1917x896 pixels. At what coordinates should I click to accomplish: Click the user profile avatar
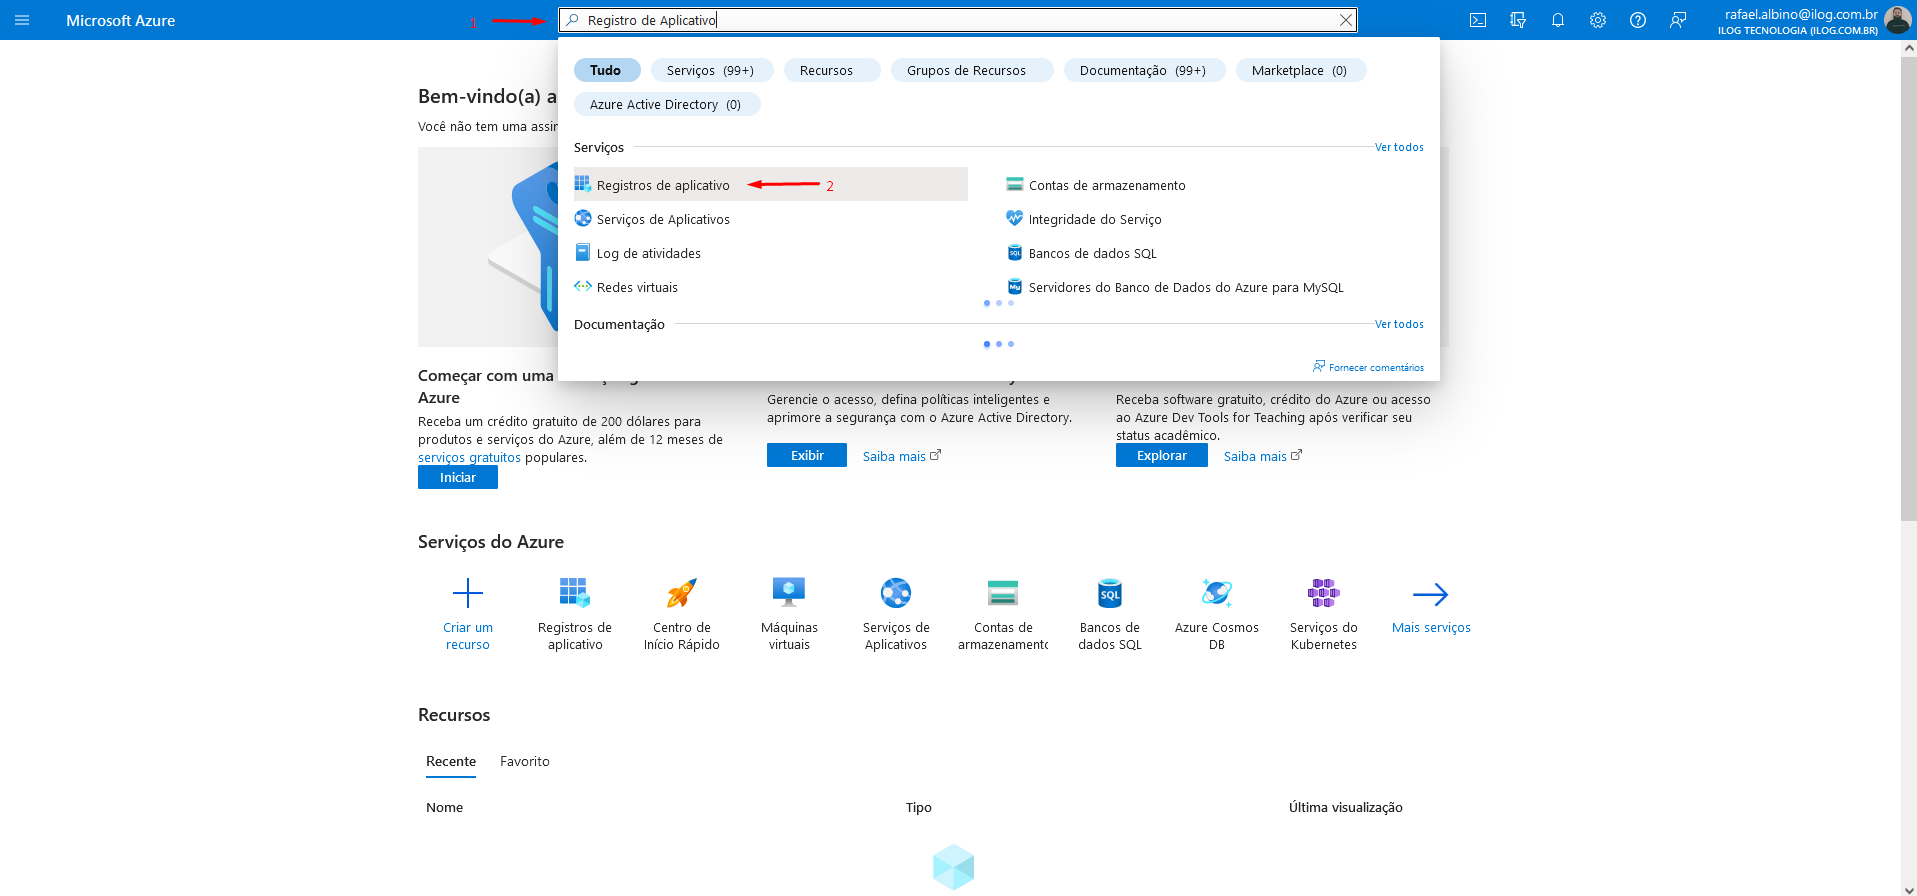[1897, 20]
